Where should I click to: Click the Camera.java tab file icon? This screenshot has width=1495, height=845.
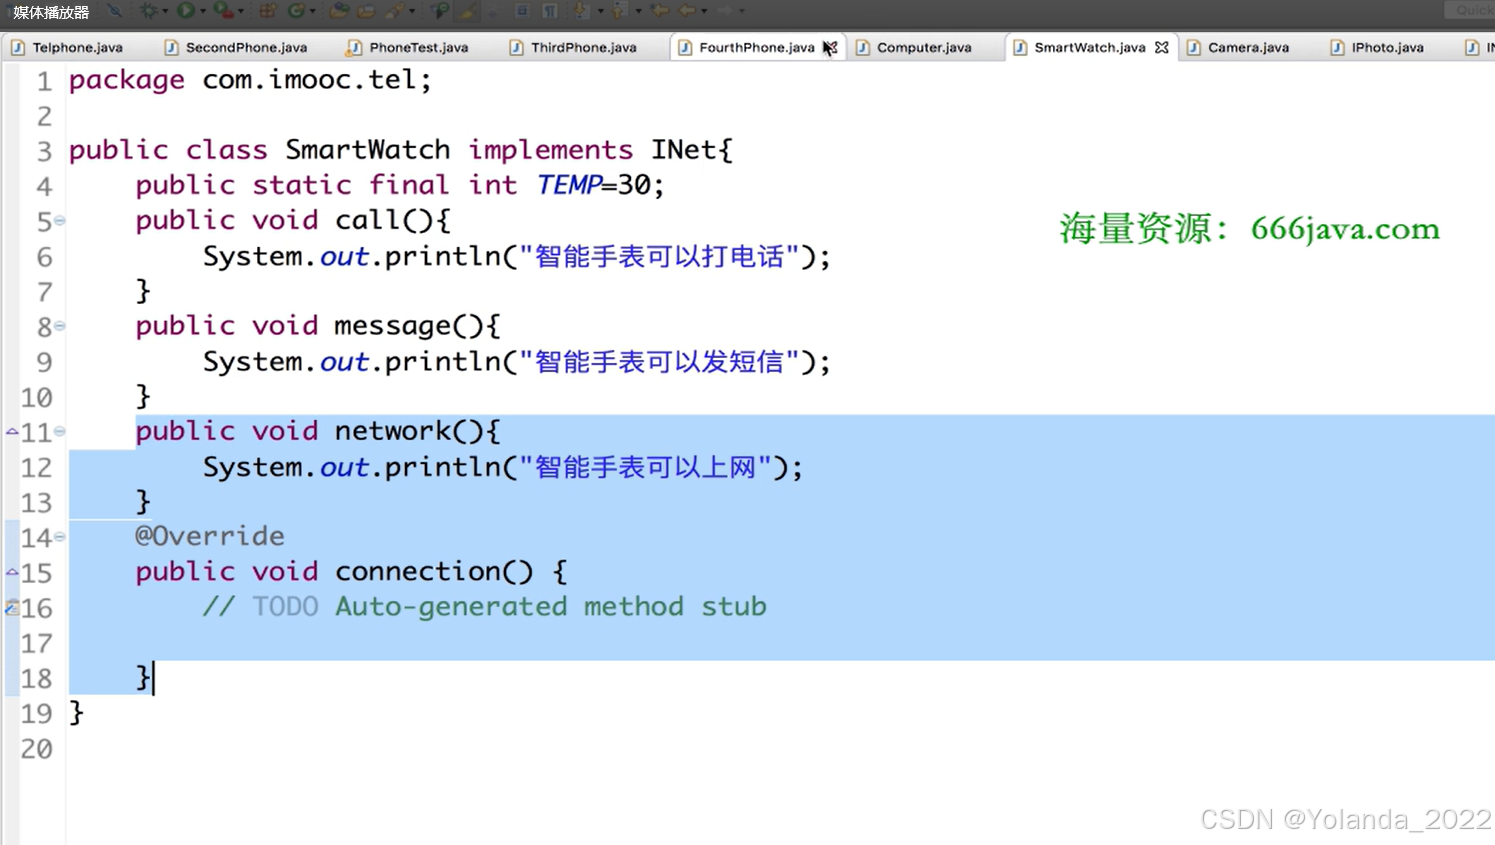click(1193, 47)
